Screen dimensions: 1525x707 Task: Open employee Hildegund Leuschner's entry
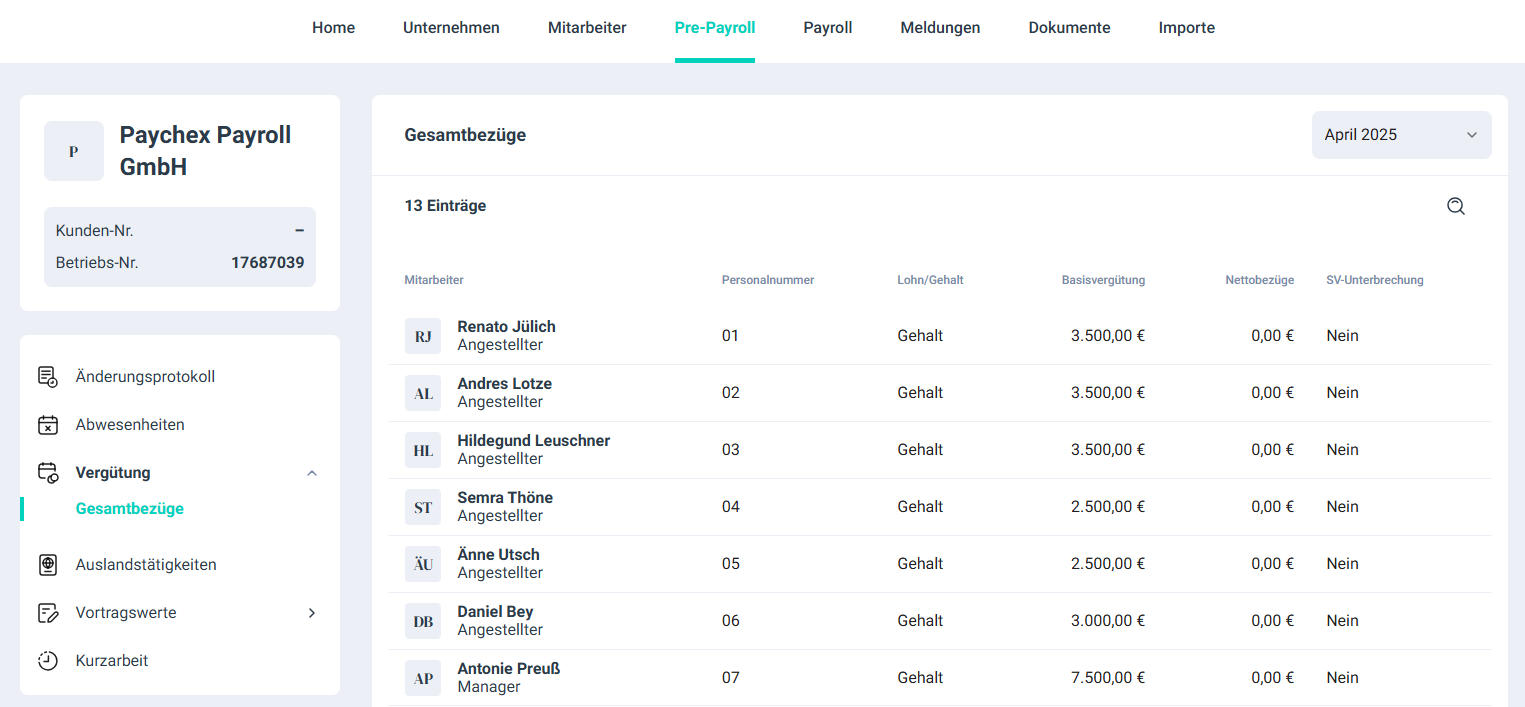coord(533,441)
